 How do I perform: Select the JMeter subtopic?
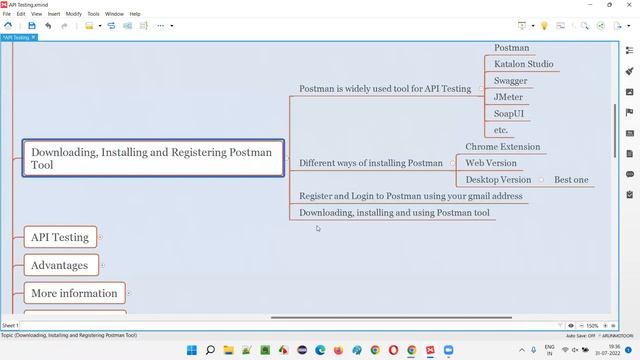coord(508,97)
